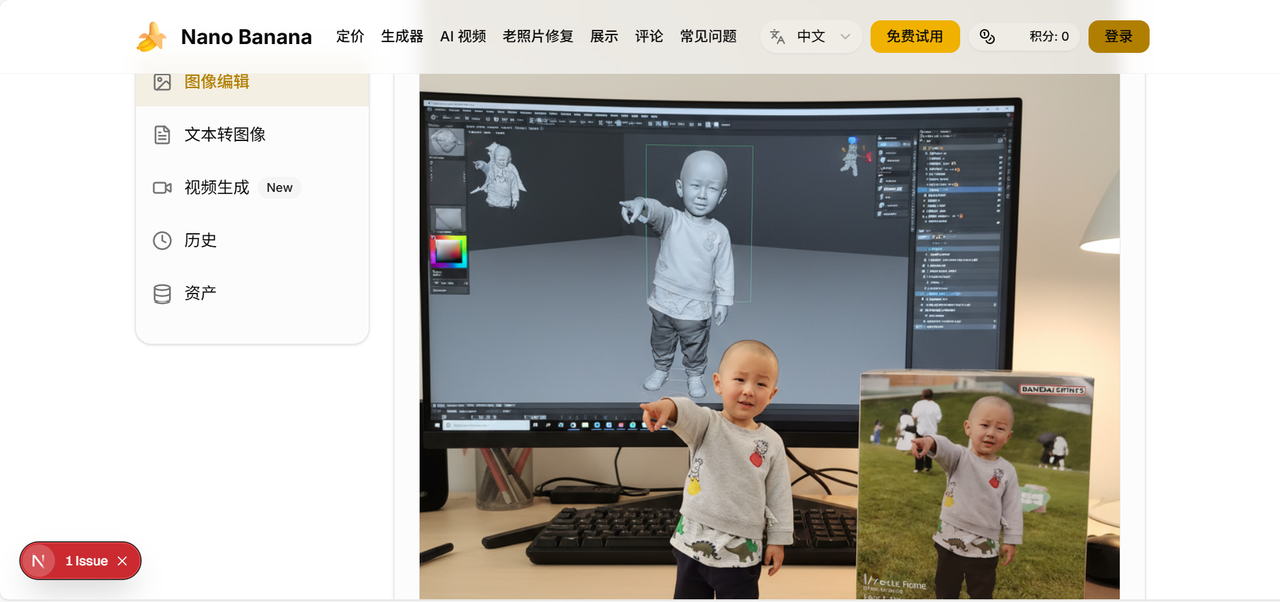1280x602 pixels.
Task: Click the 登录 login button
Action: pos(1118,37)
